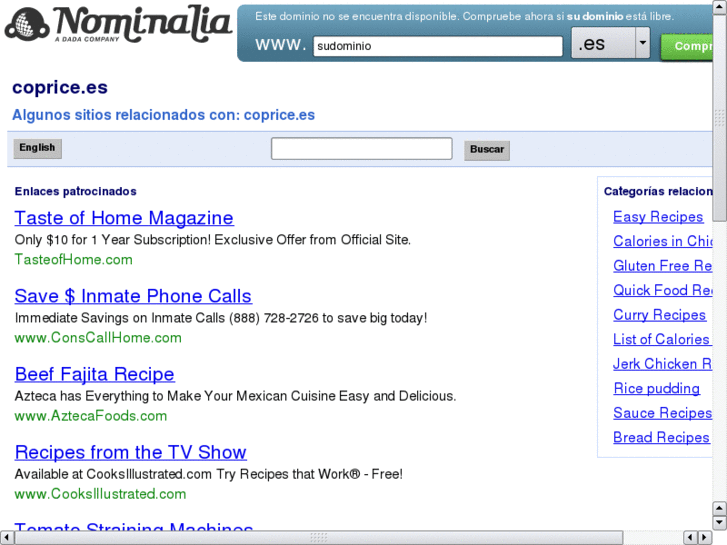Click the coprice.es heading text
Image resolution: width=727 pixels, height=545 pixels.
tap(60, 87)
